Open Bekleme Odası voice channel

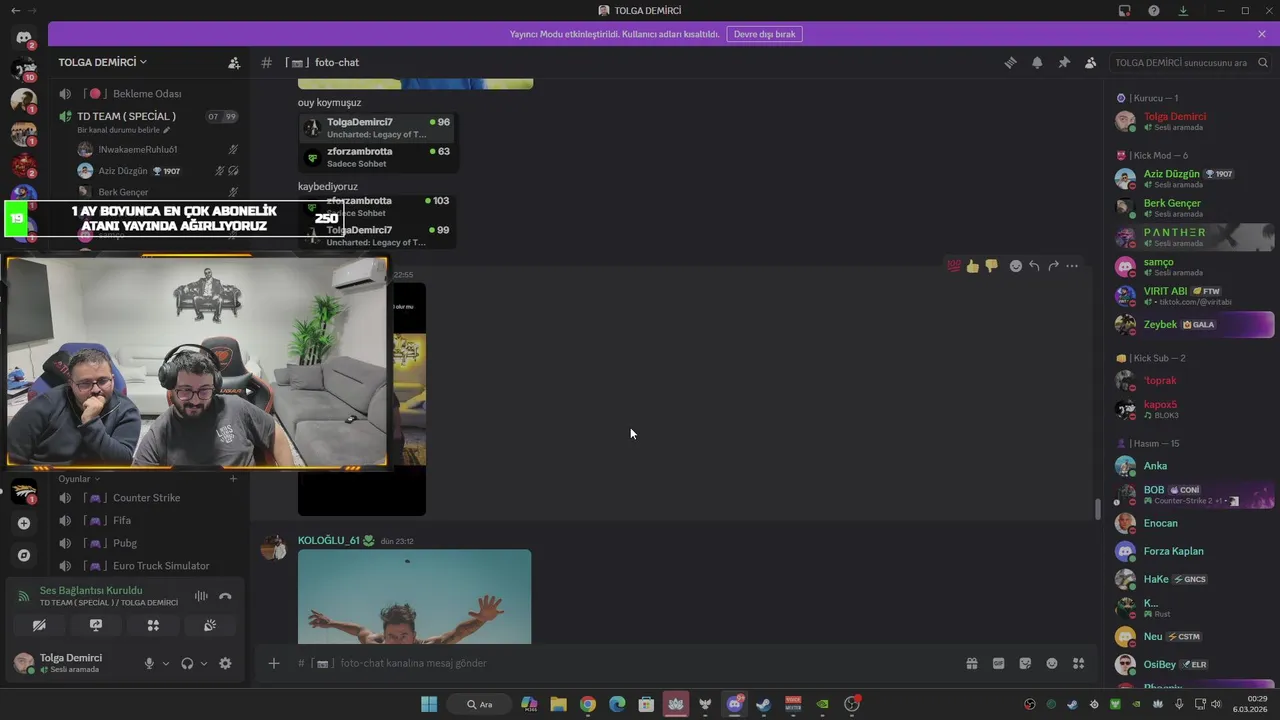148,94
